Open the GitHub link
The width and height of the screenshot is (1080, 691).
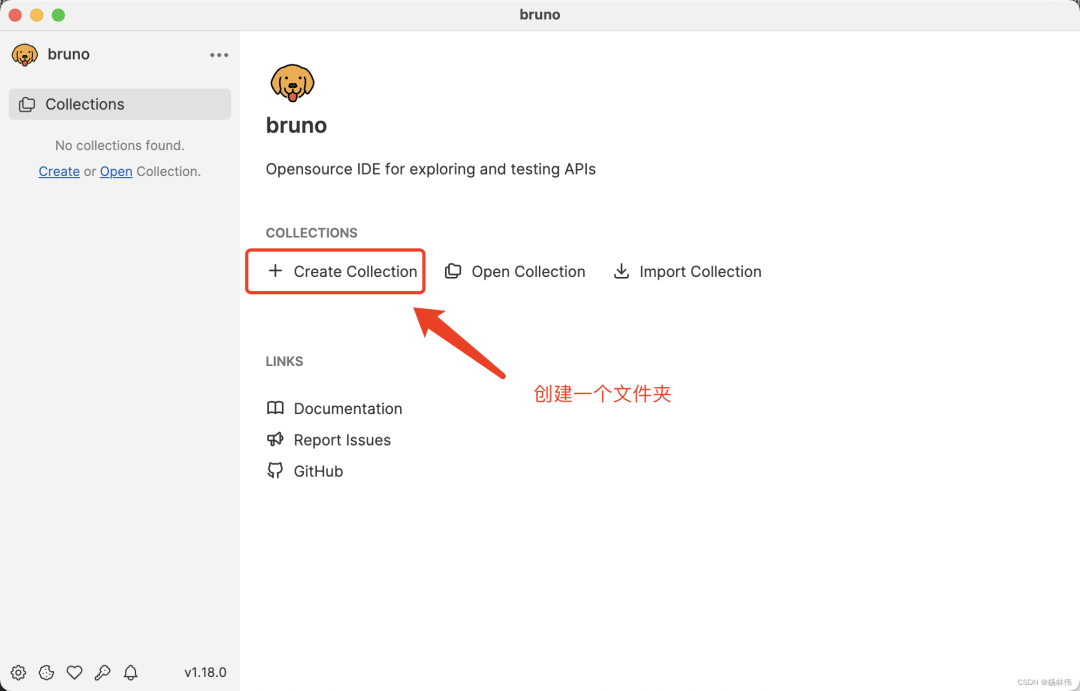(x=304, y=471)
